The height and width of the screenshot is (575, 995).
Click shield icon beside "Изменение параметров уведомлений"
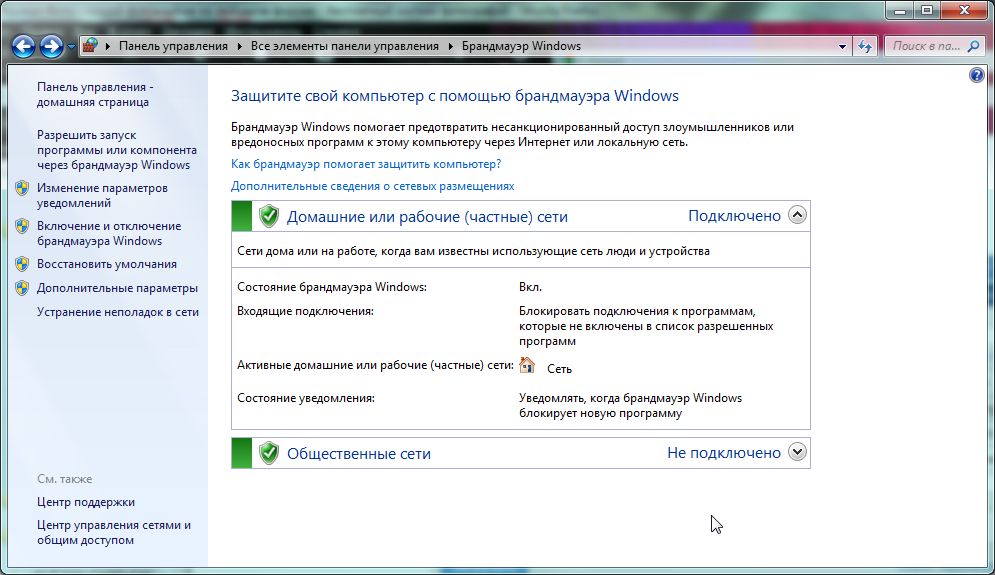(22, 188)
